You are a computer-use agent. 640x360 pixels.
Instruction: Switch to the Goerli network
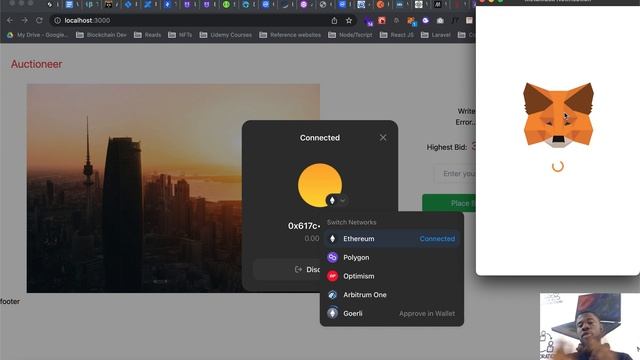point(392,313)
